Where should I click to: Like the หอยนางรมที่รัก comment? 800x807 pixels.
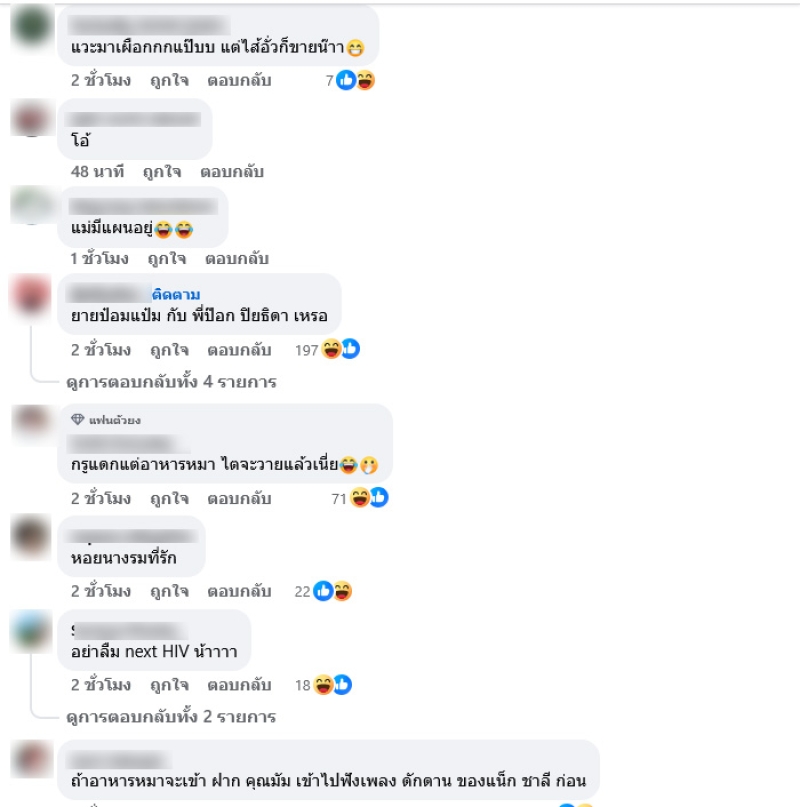point(169,591)
